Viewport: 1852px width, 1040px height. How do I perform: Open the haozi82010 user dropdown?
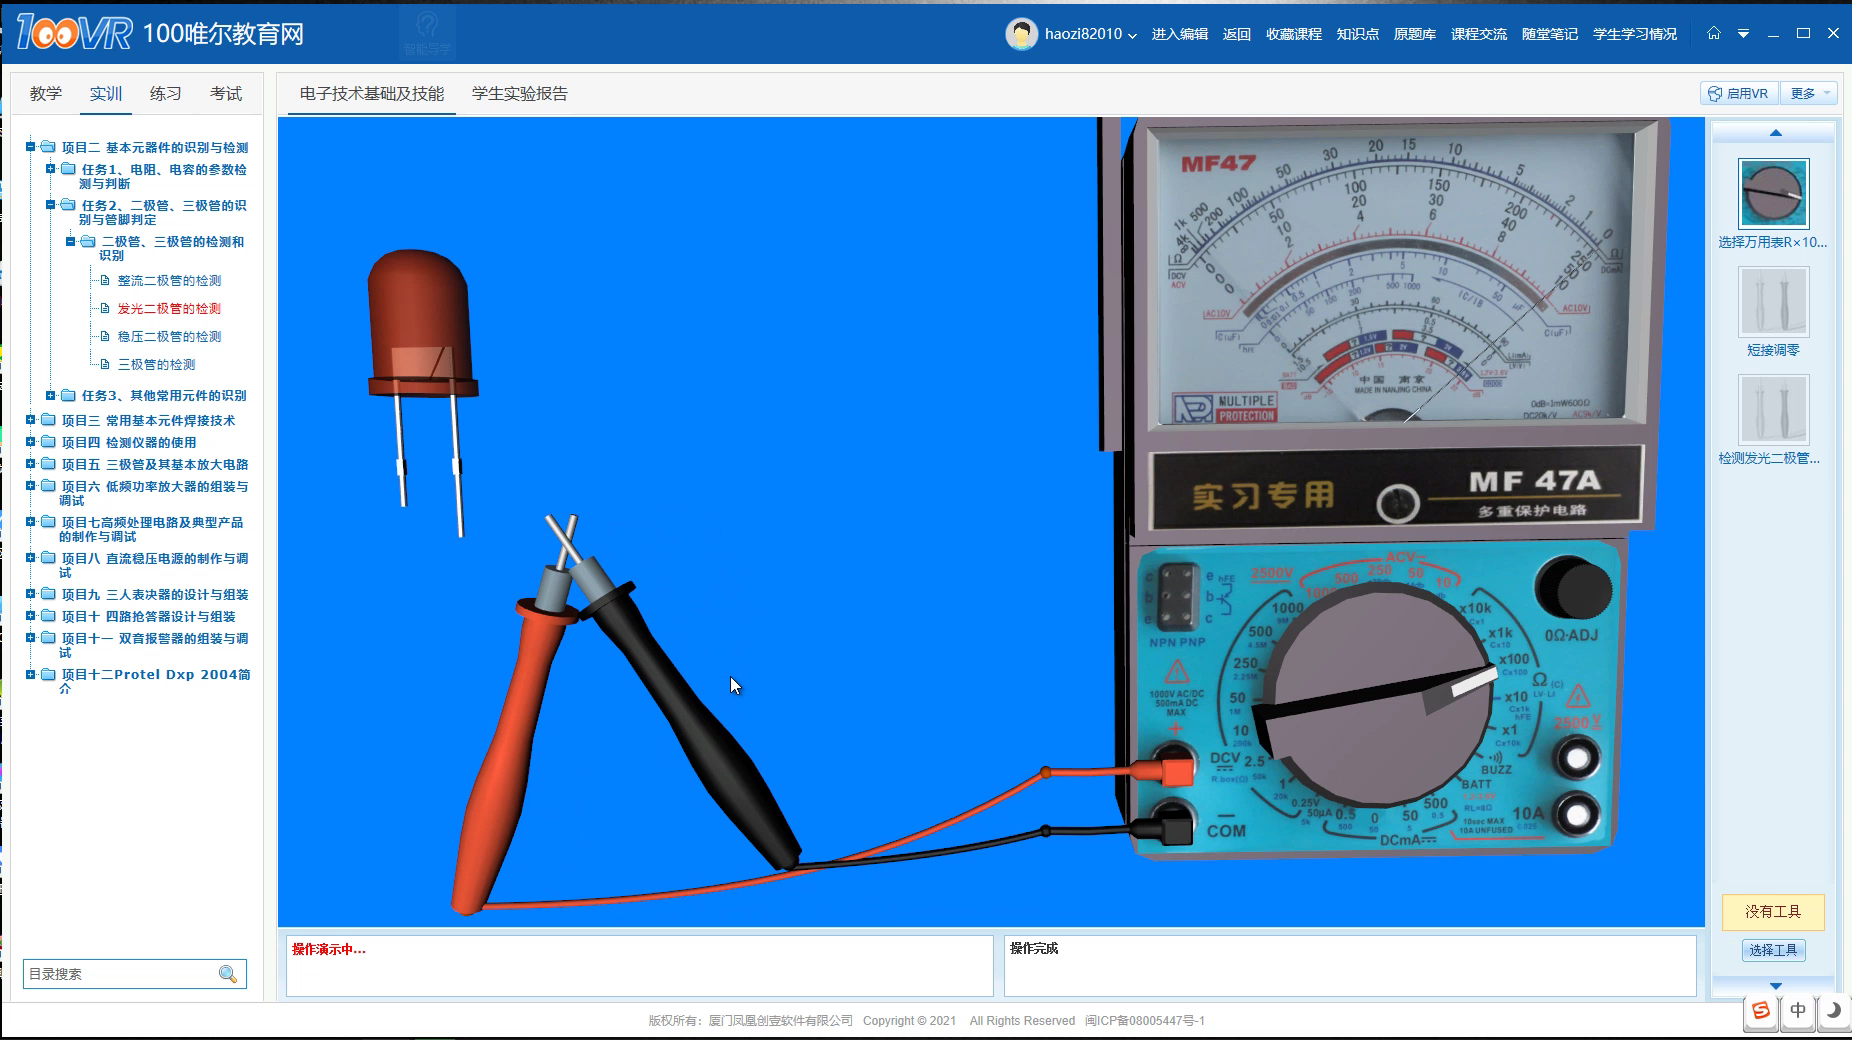pos(1090,34)
